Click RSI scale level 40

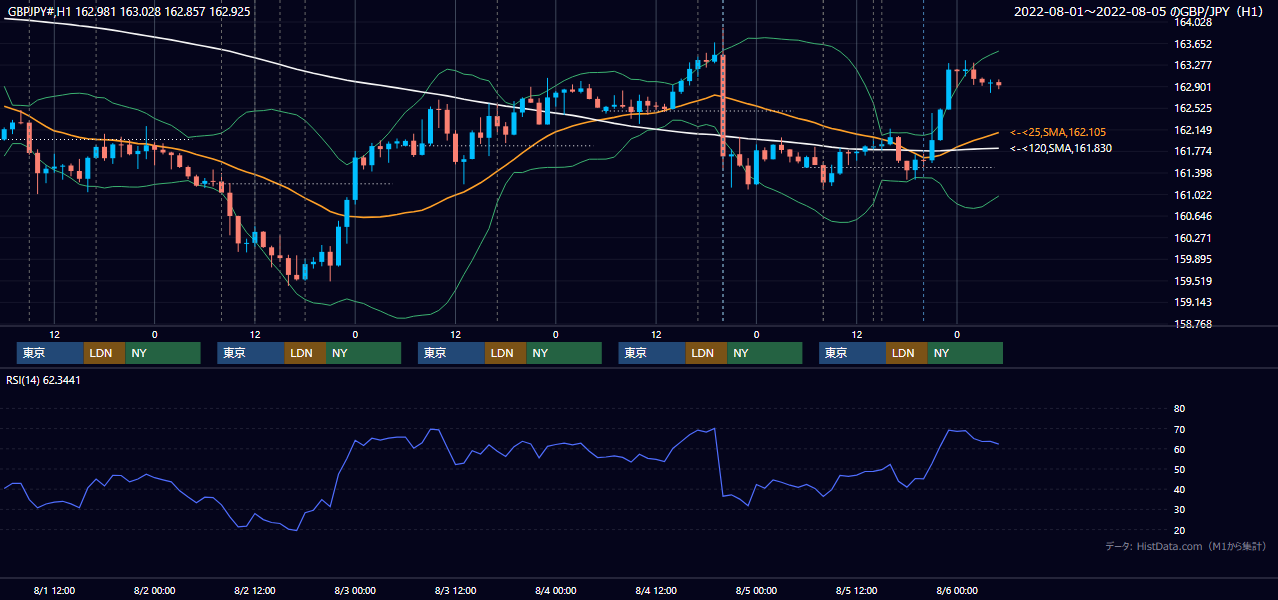[x=1179, y=489]
